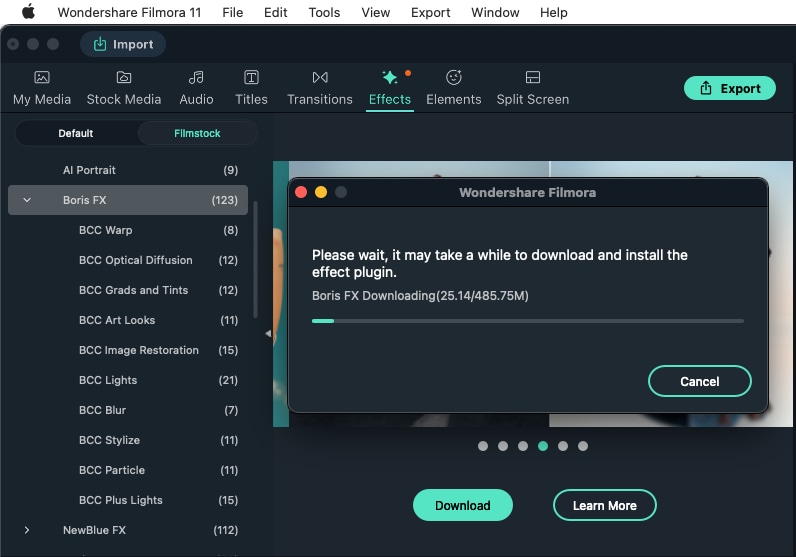Select BCC Image Restoration subcategory
Image resolution: width=796 pixels, height=557 pixels.
128,350
